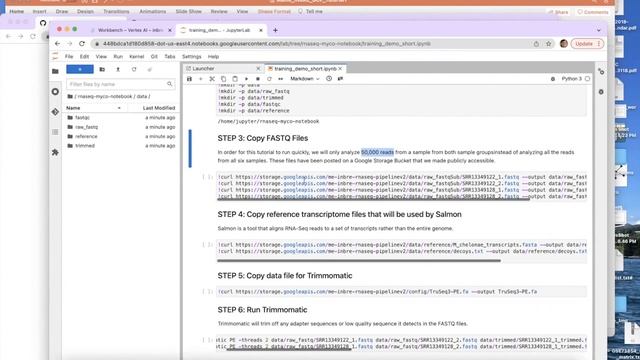Screen dimensions: 640x360
Task: Open the Kernel menu
Action: pyautogui.click(x=136, y=57)
